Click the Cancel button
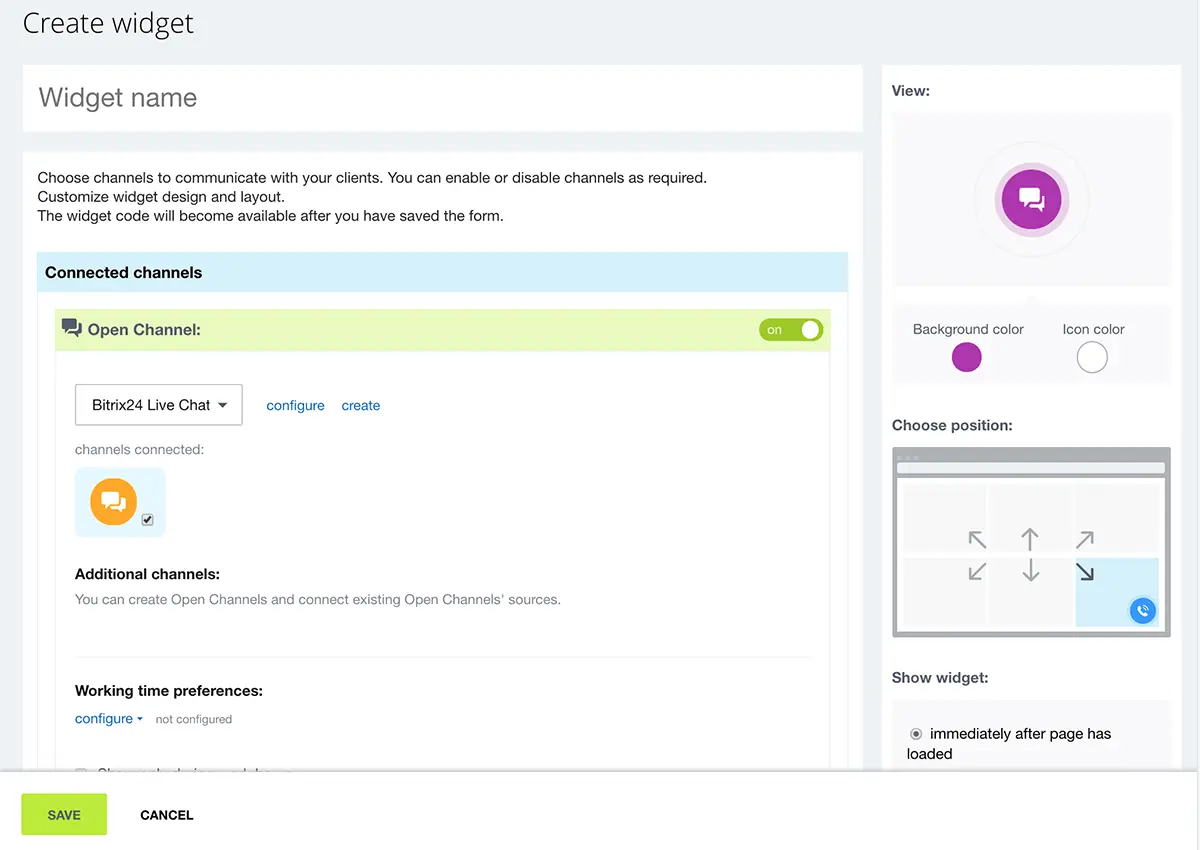Viewport: 1200px width, 850px height. pos(166,815)
